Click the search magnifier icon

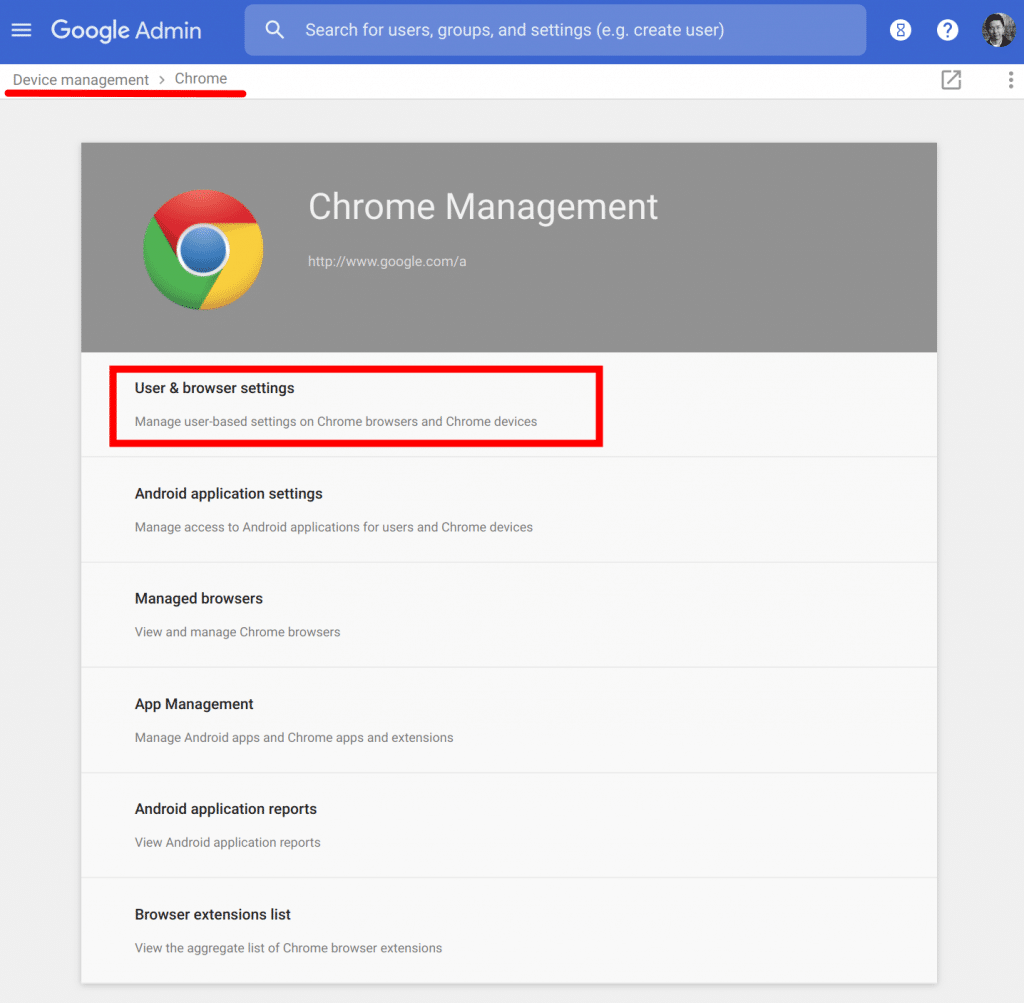click(x=274, y=29)
